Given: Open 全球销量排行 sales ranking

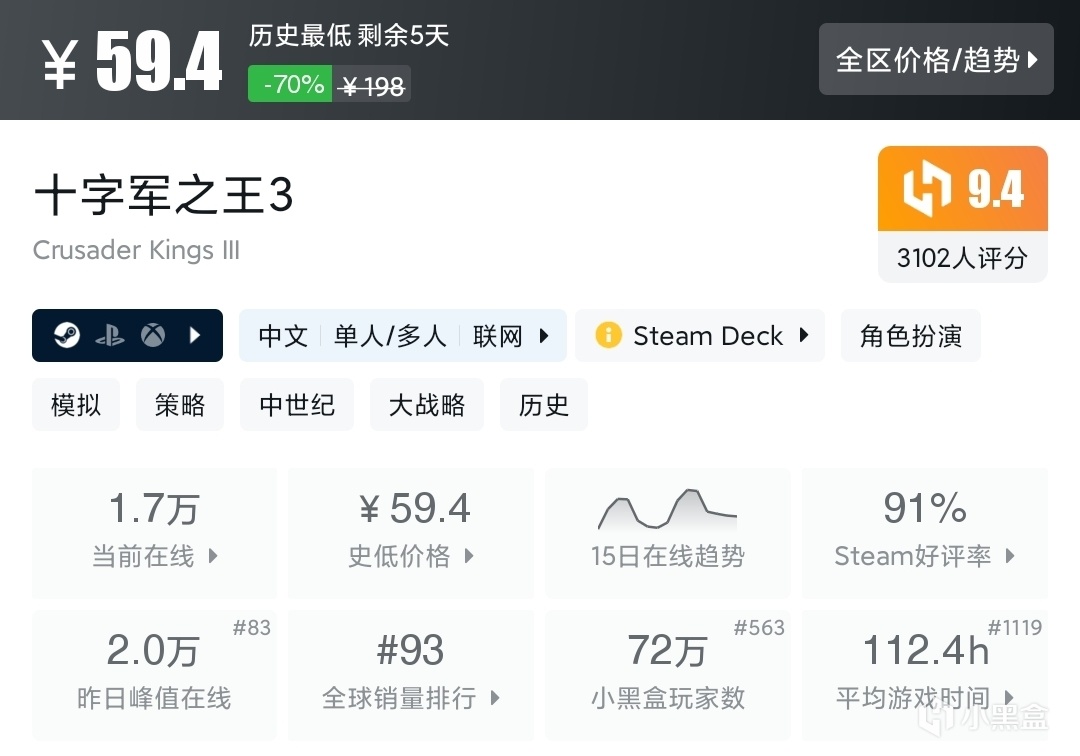Looking at the screenshot, I should 410,674.
